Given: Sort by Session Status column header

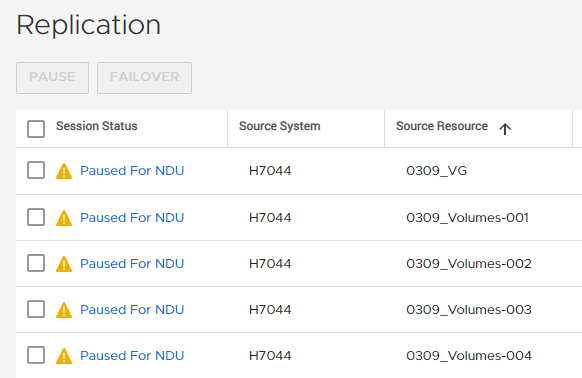Looking at the screenshot, I should (x=97, y=126).
